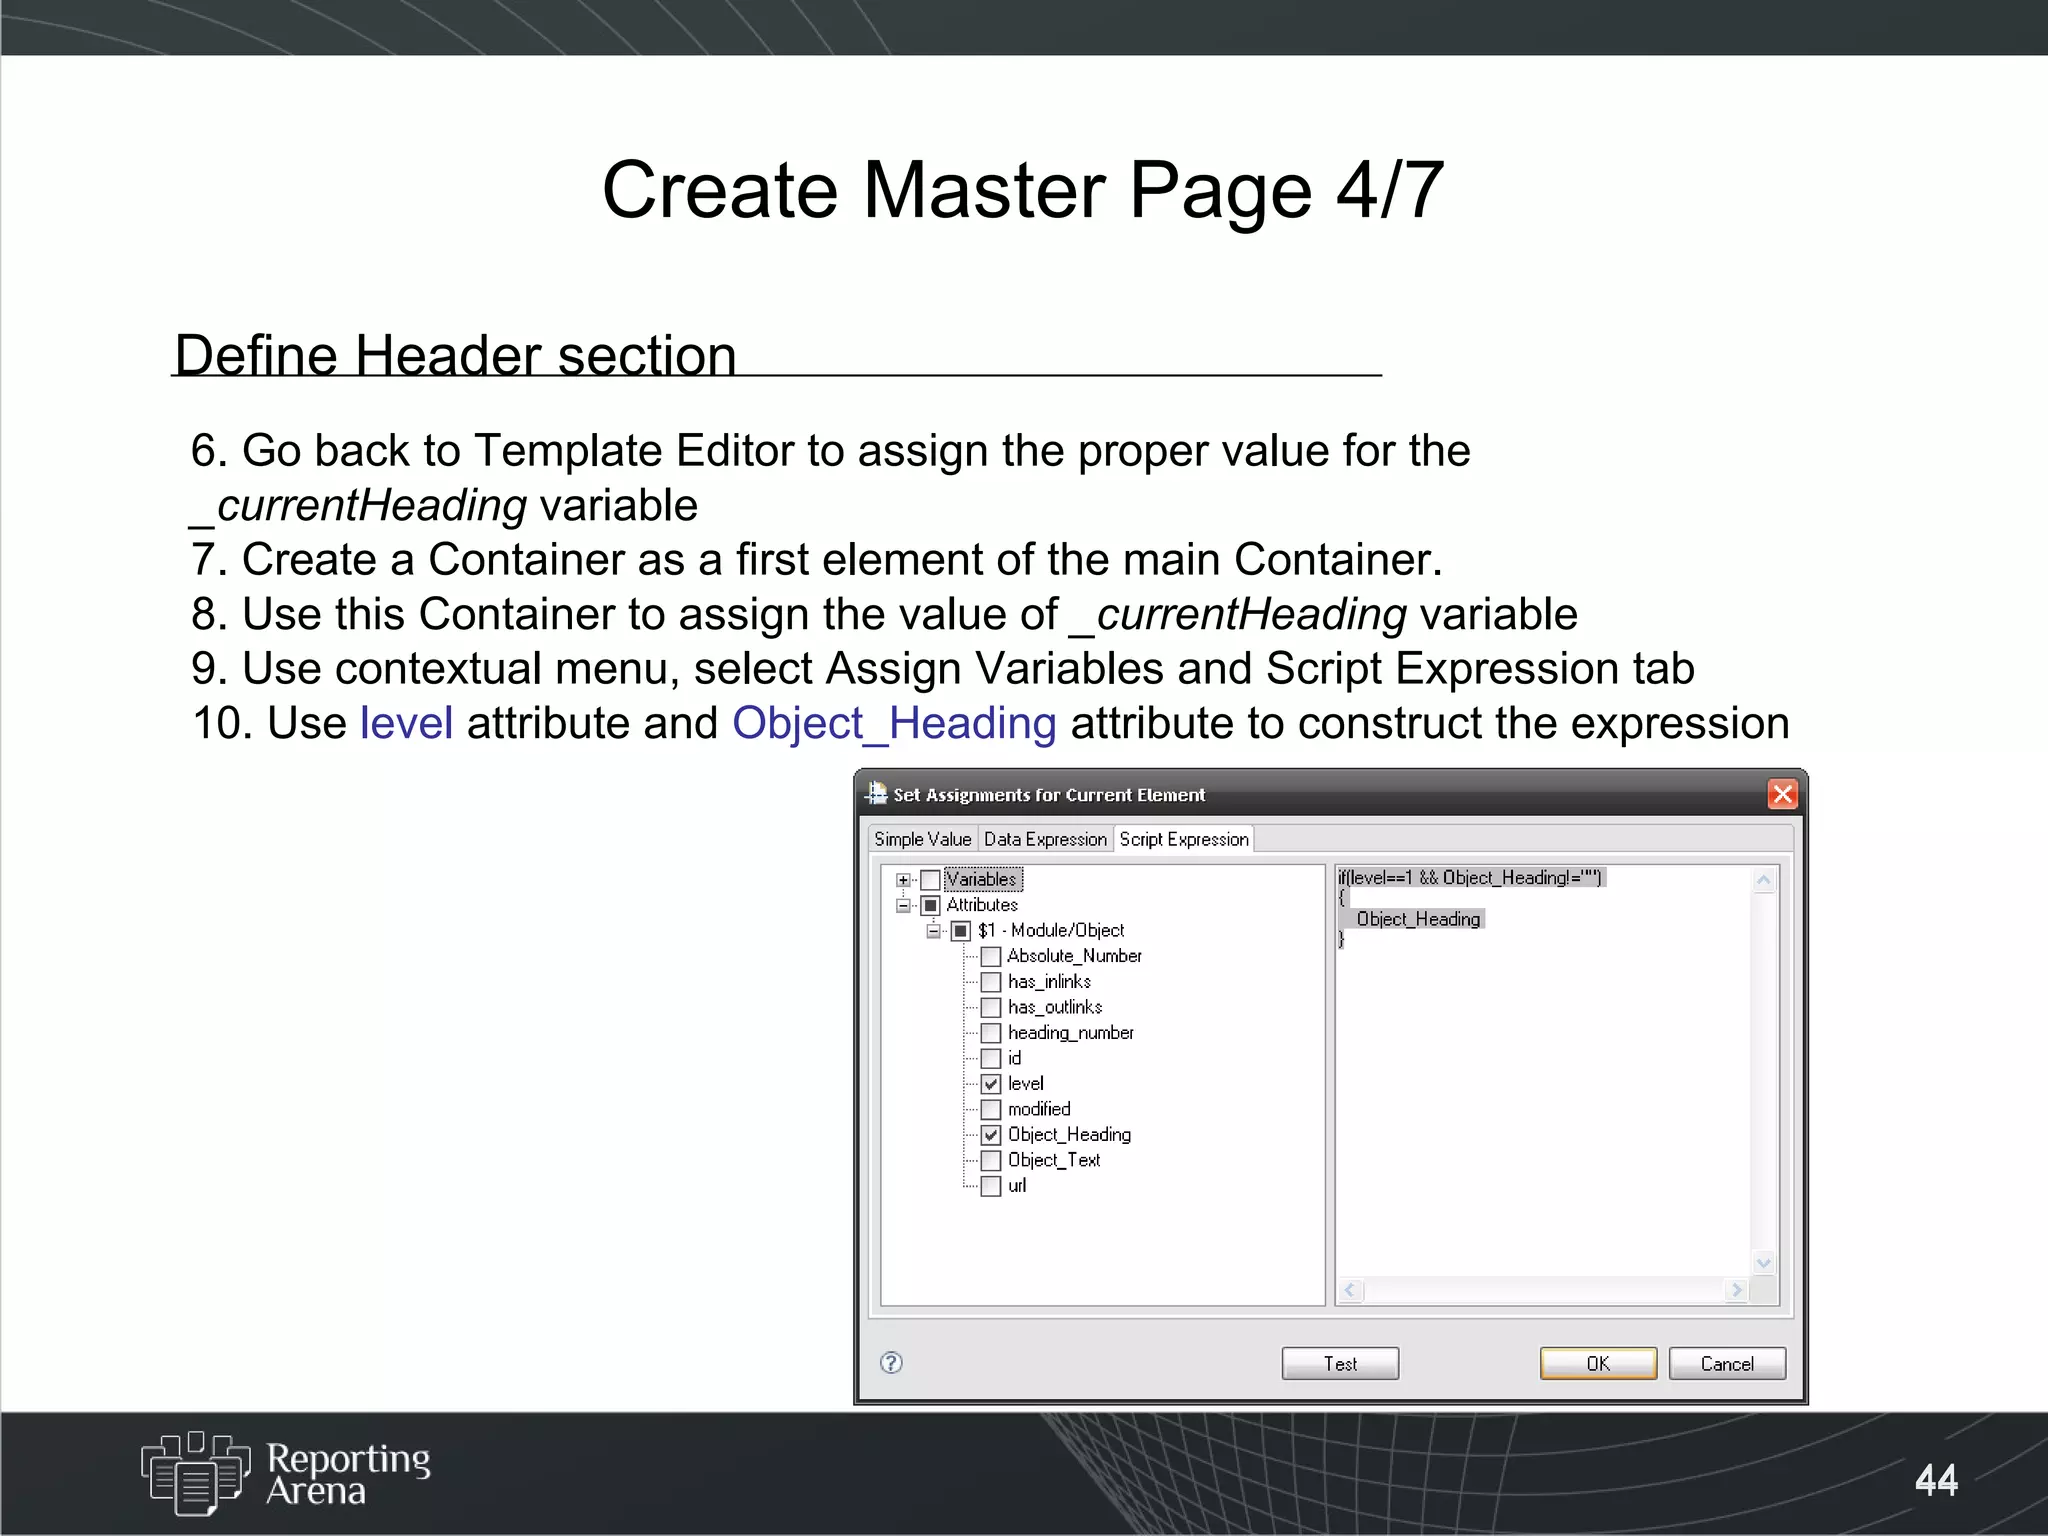The height and width of the screenshot is (1536, 2048).
Task: Check the modified attribute checkbox
Action: pos(991,1109)
